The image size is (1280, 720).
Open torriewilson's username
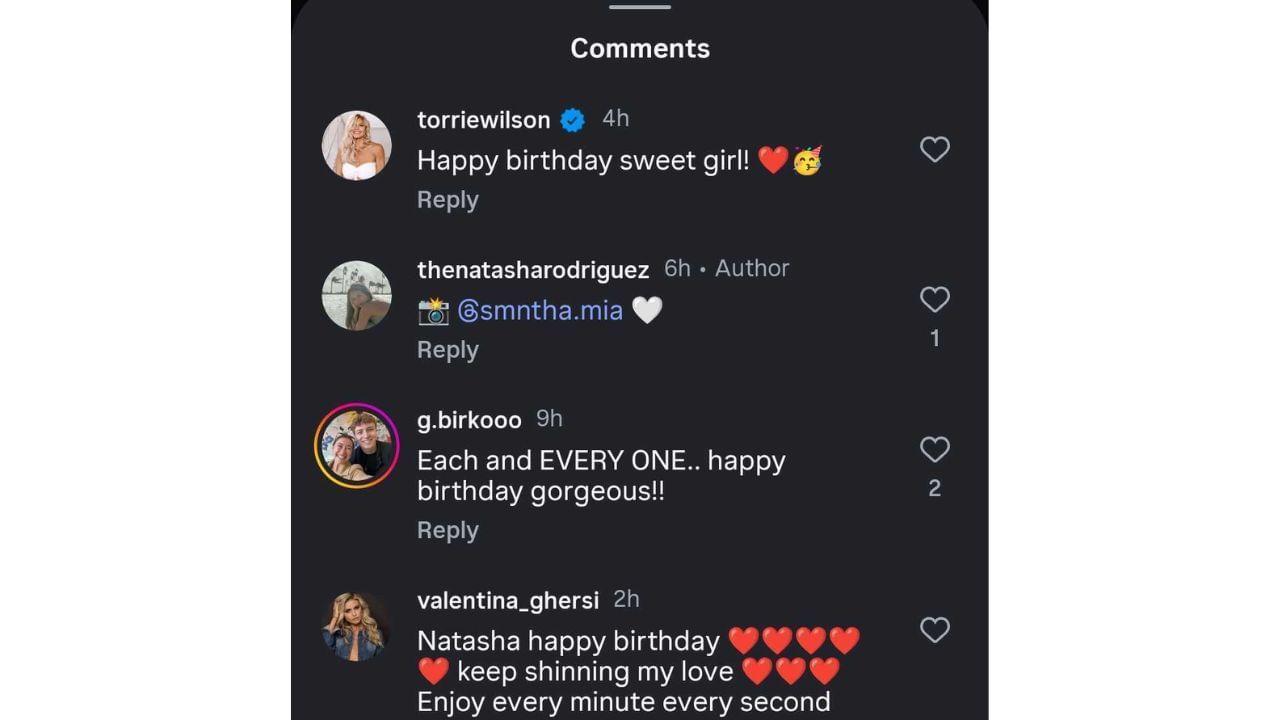pos(482,119)
